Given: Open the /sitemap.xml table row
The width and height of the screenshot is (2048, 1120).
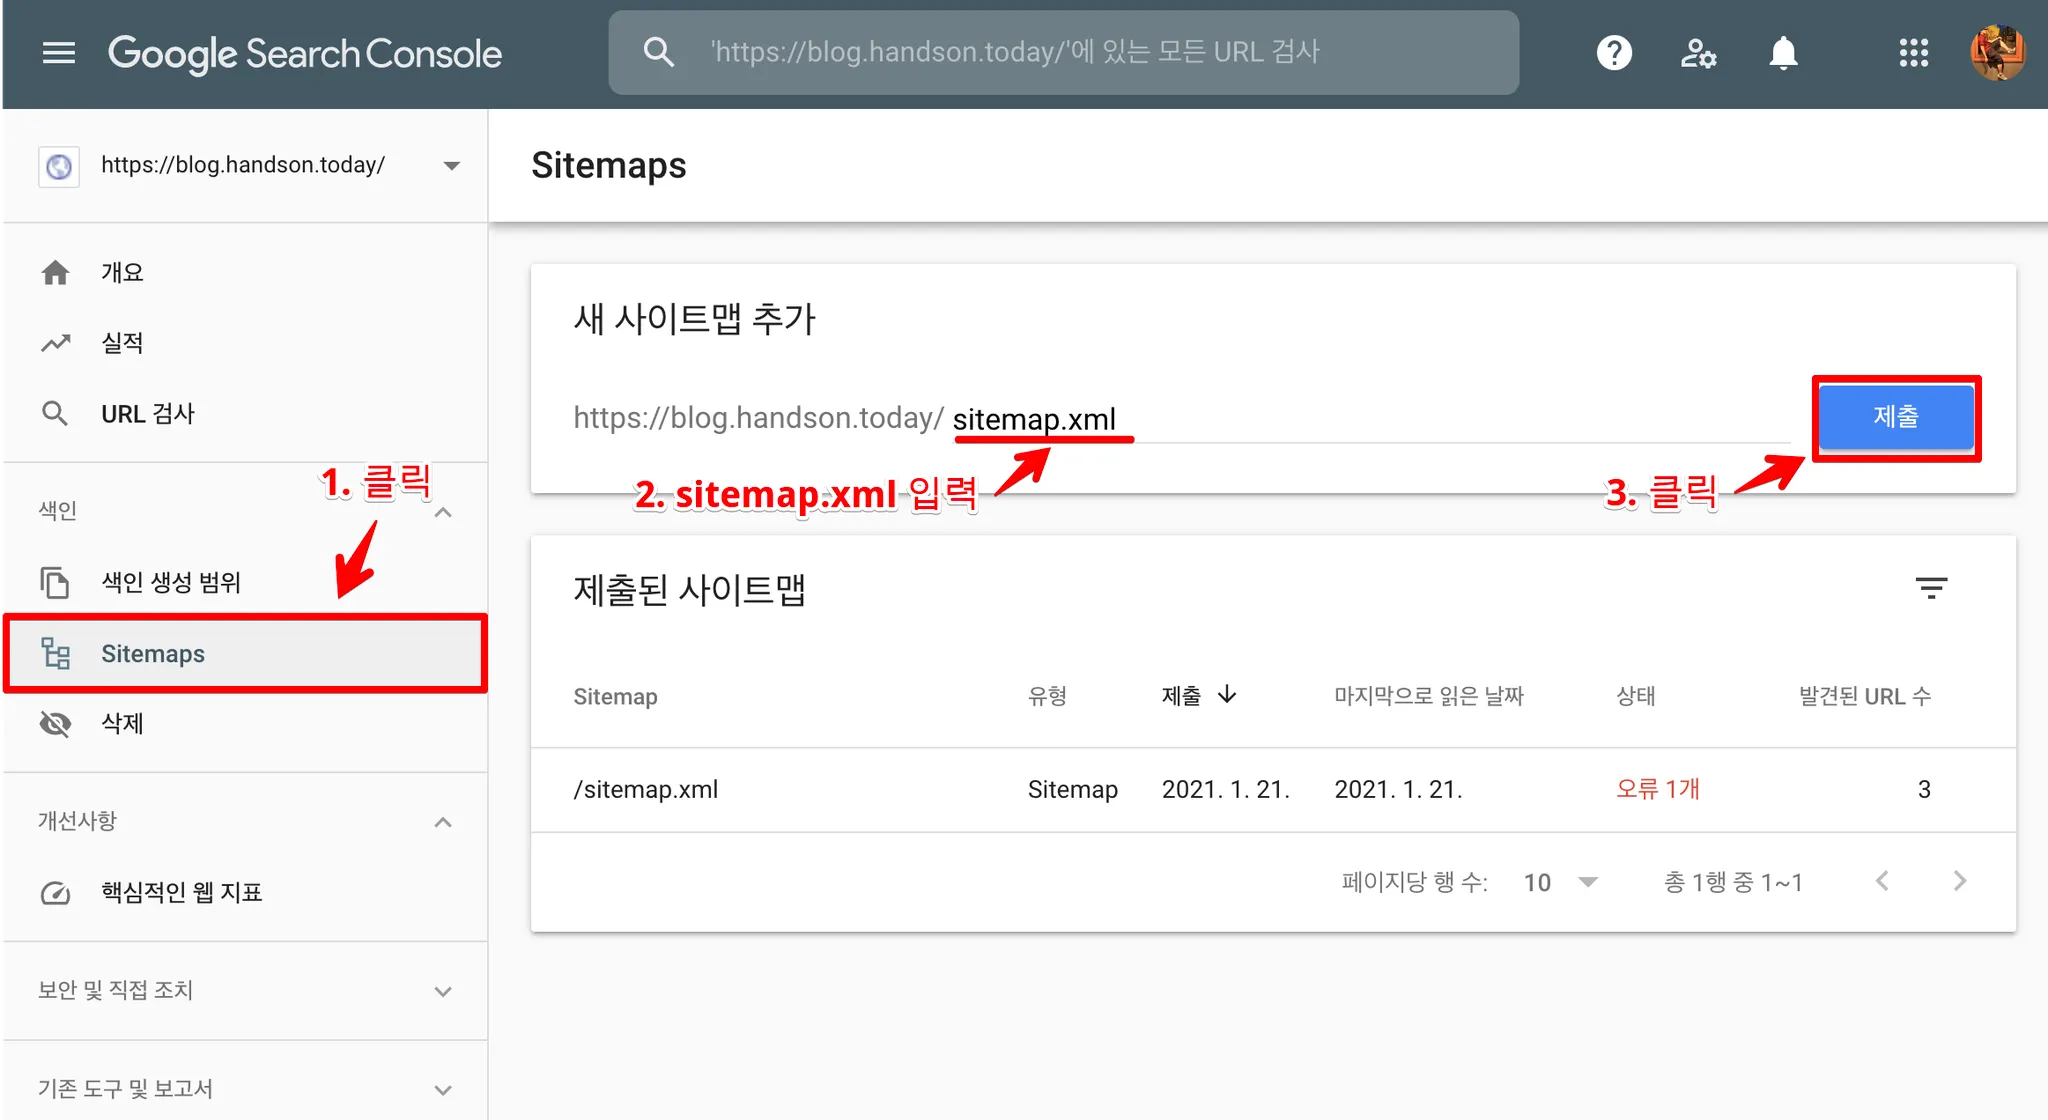Looking at the screenshot, I should coord(646,790).
